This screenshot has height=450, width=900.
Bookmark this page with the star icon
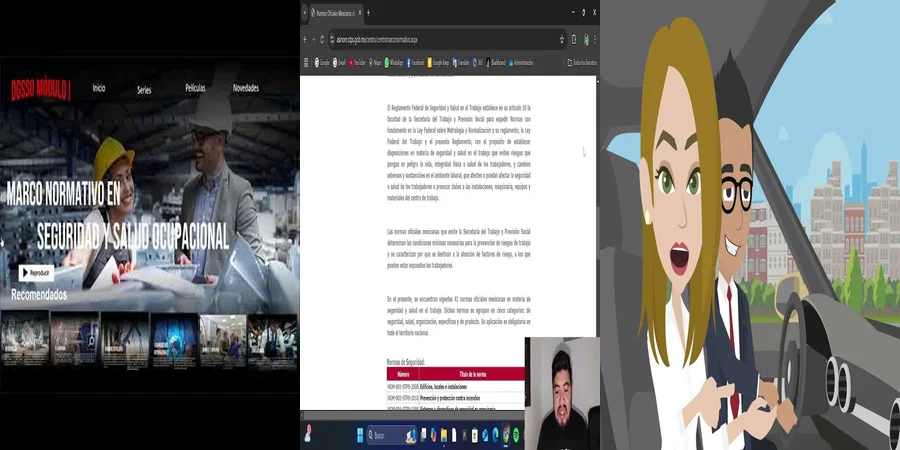(562, 40)
